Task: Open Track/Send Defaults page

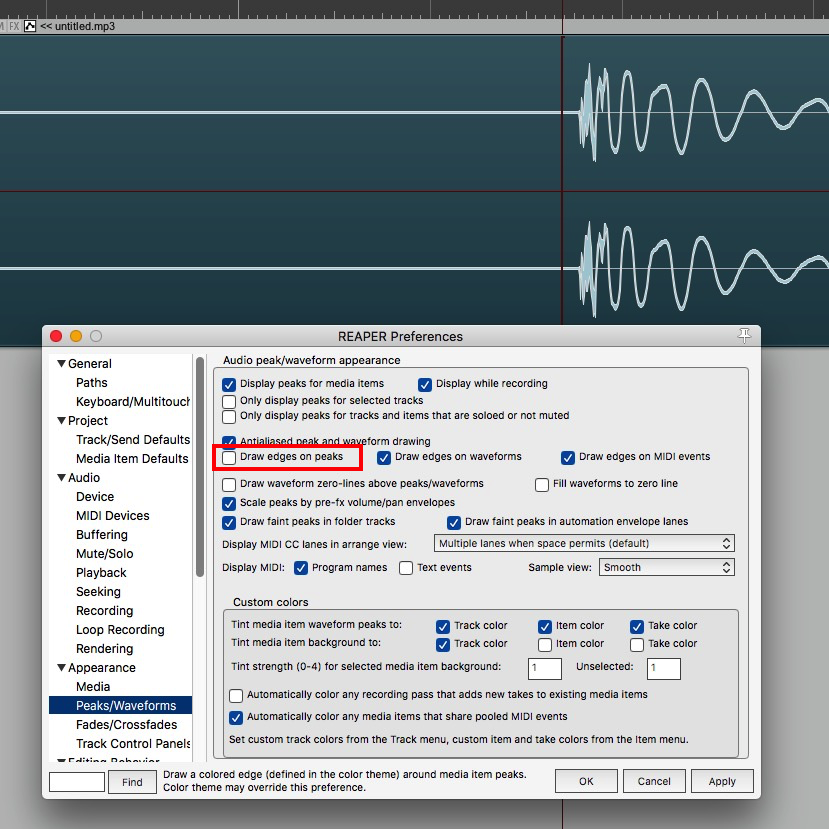Action: click(133, 439)
